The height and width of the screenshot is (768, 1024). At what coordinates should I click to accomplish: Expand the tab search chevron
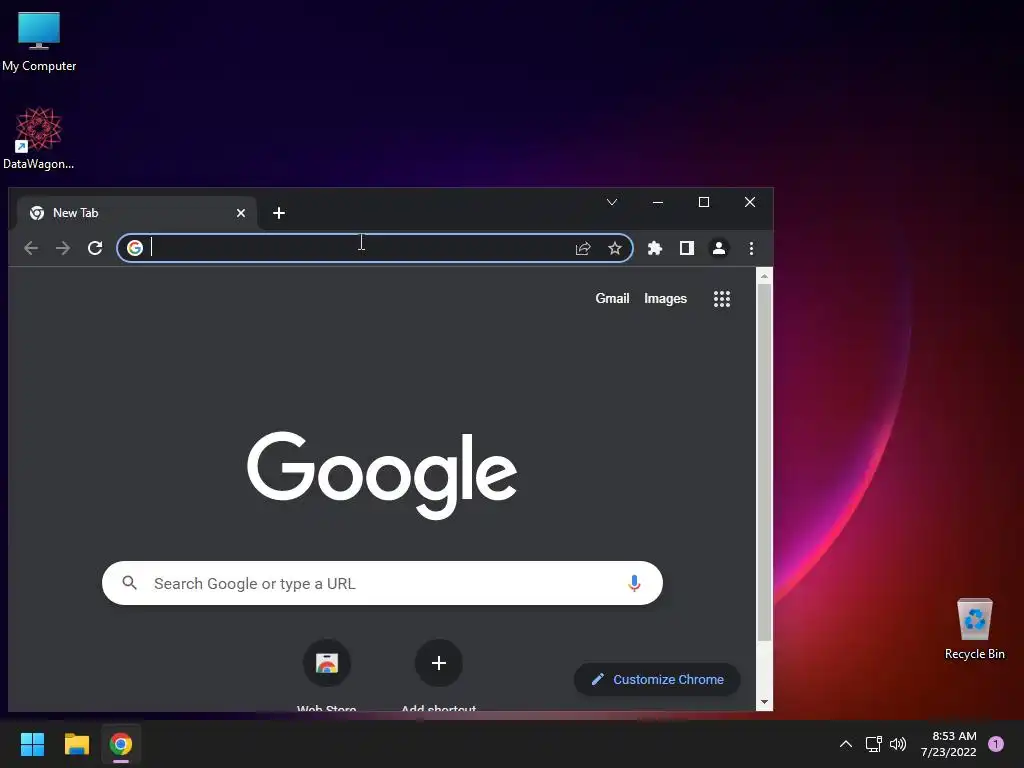point(612,202)
